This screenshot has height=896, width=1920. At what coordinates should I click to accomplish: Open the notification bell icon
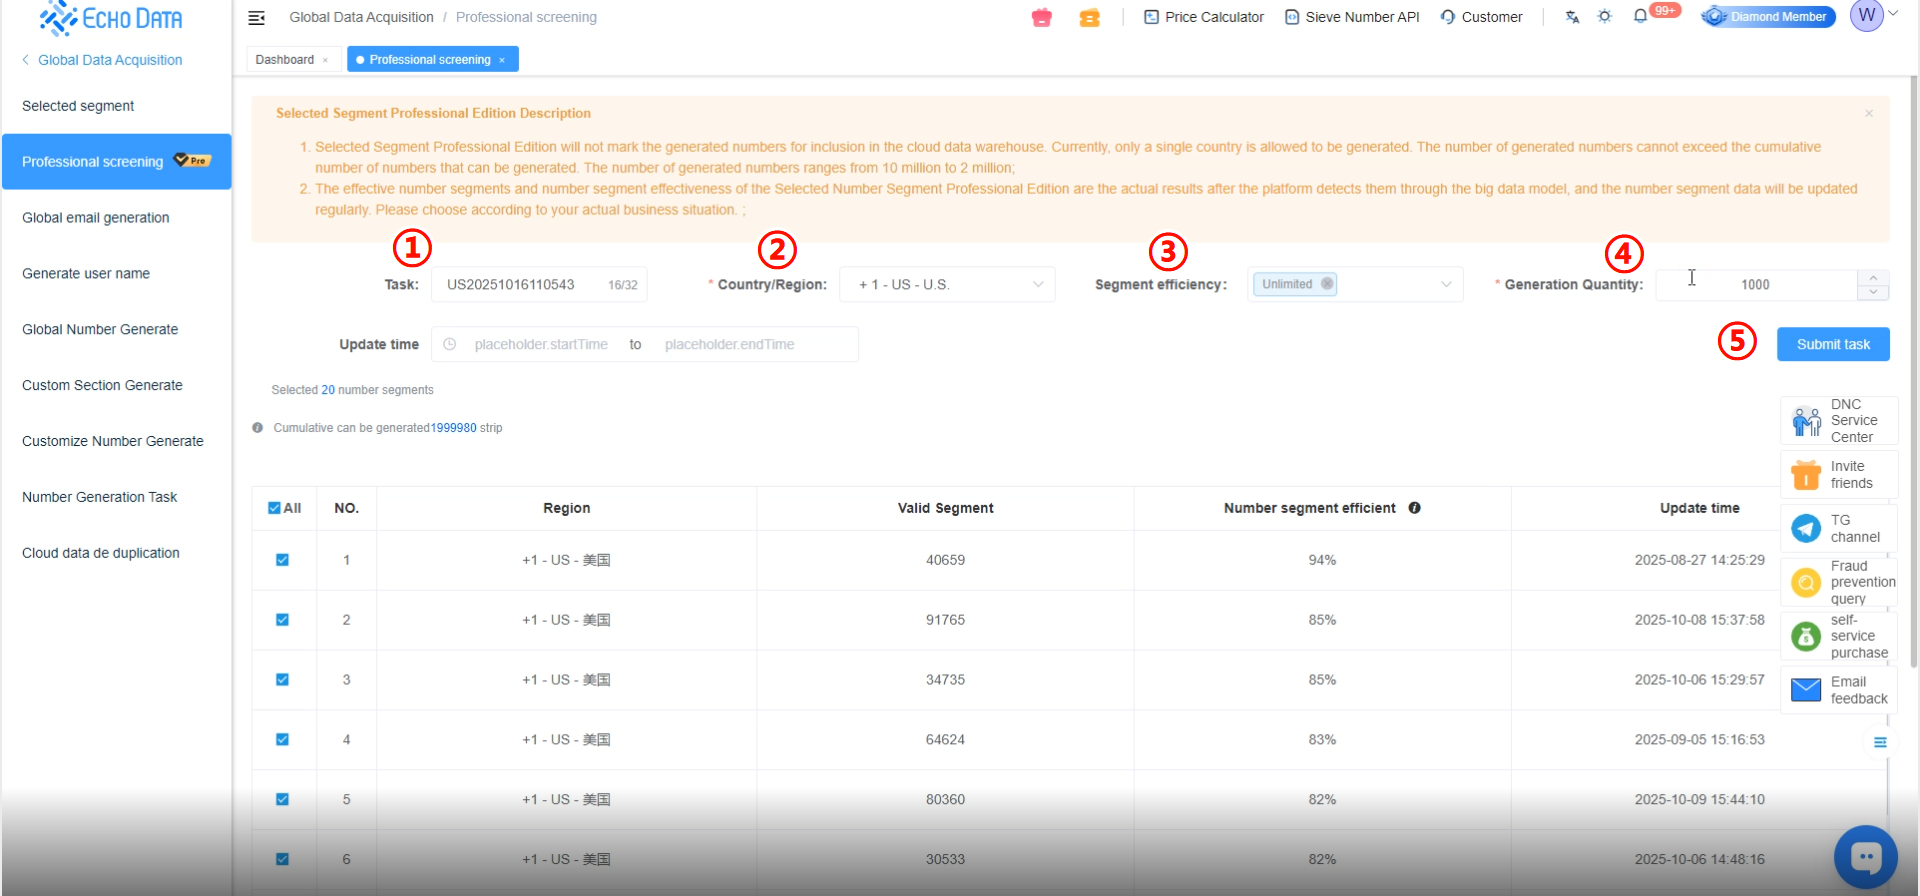[1640, 17]
